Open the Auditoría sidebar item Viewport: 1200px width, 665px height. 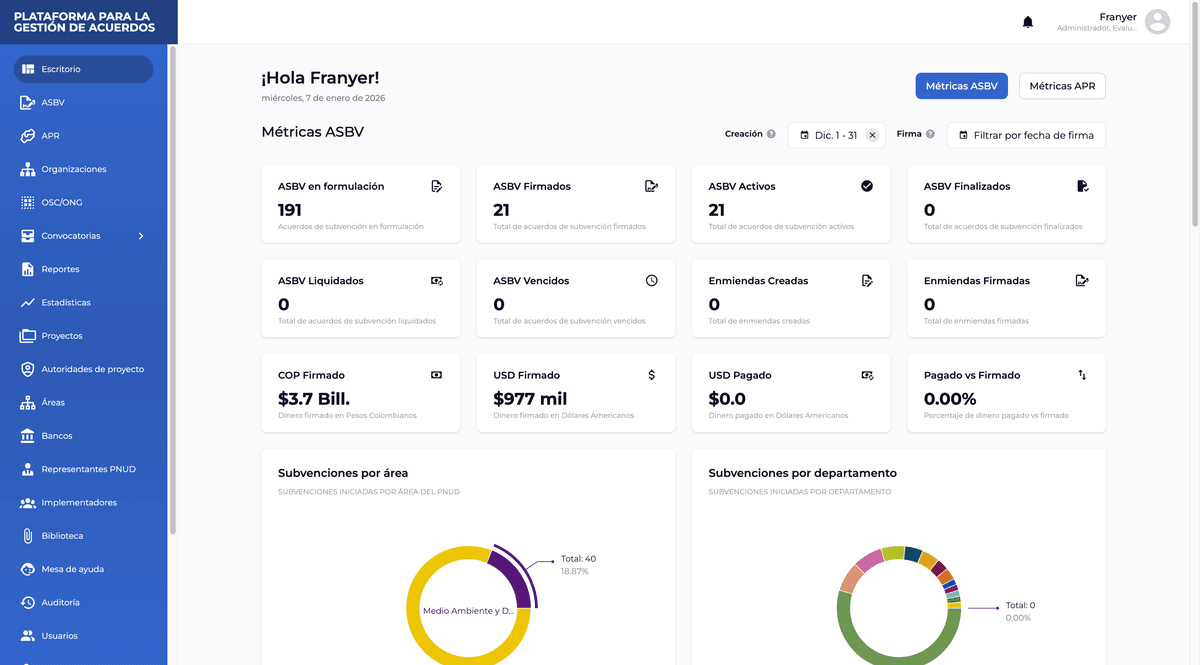click(60, 602)
